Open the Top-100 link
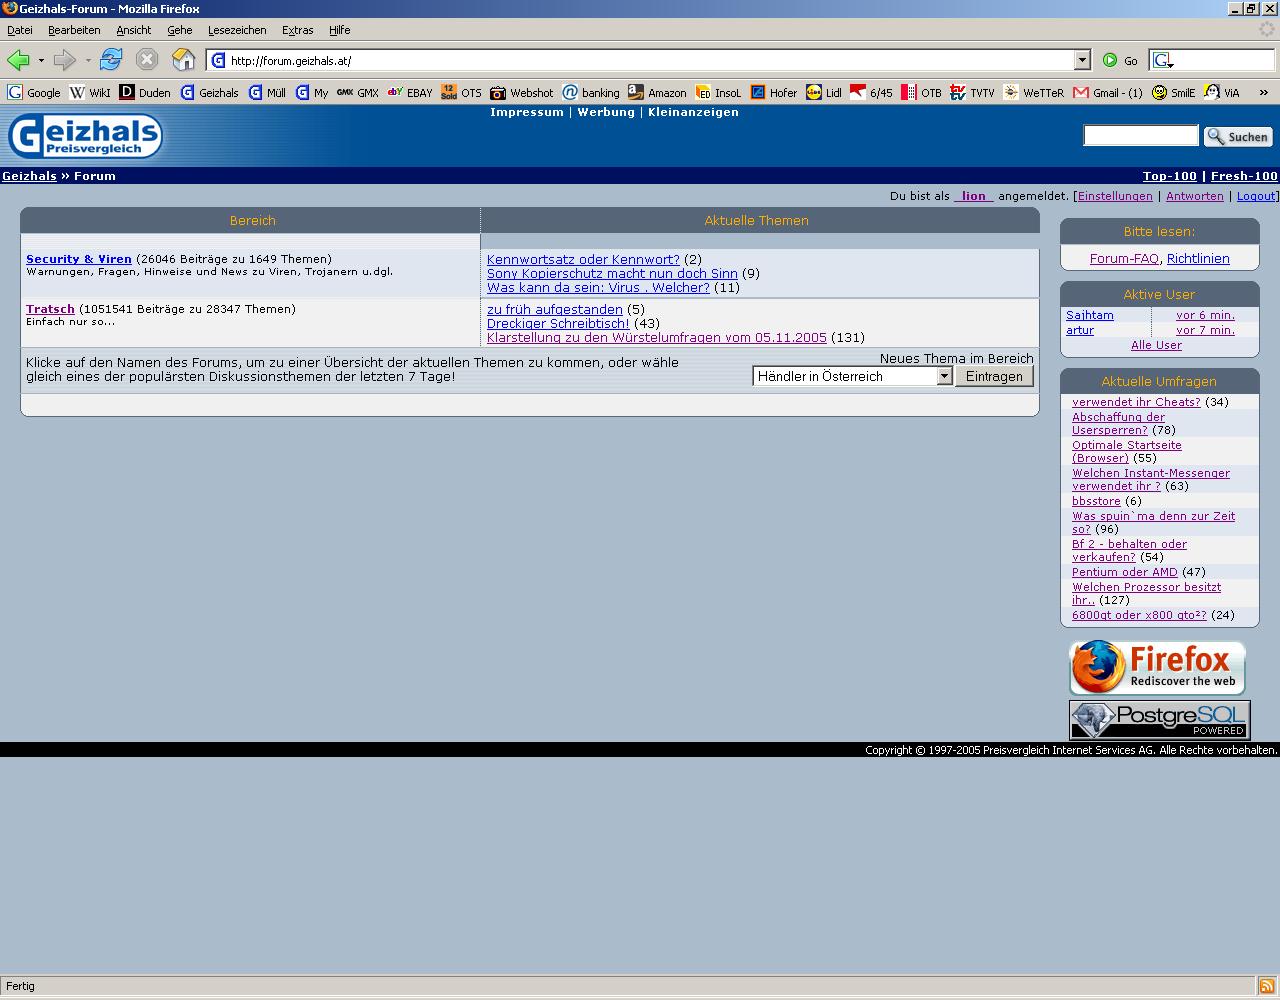 tap(1170, 176)
